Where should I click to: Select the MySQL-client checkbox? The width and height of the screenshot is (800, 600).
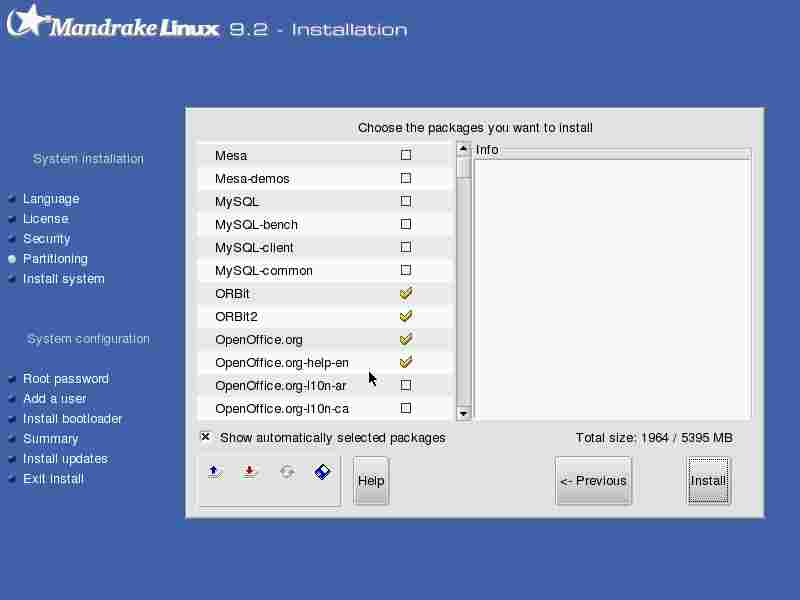406,247
